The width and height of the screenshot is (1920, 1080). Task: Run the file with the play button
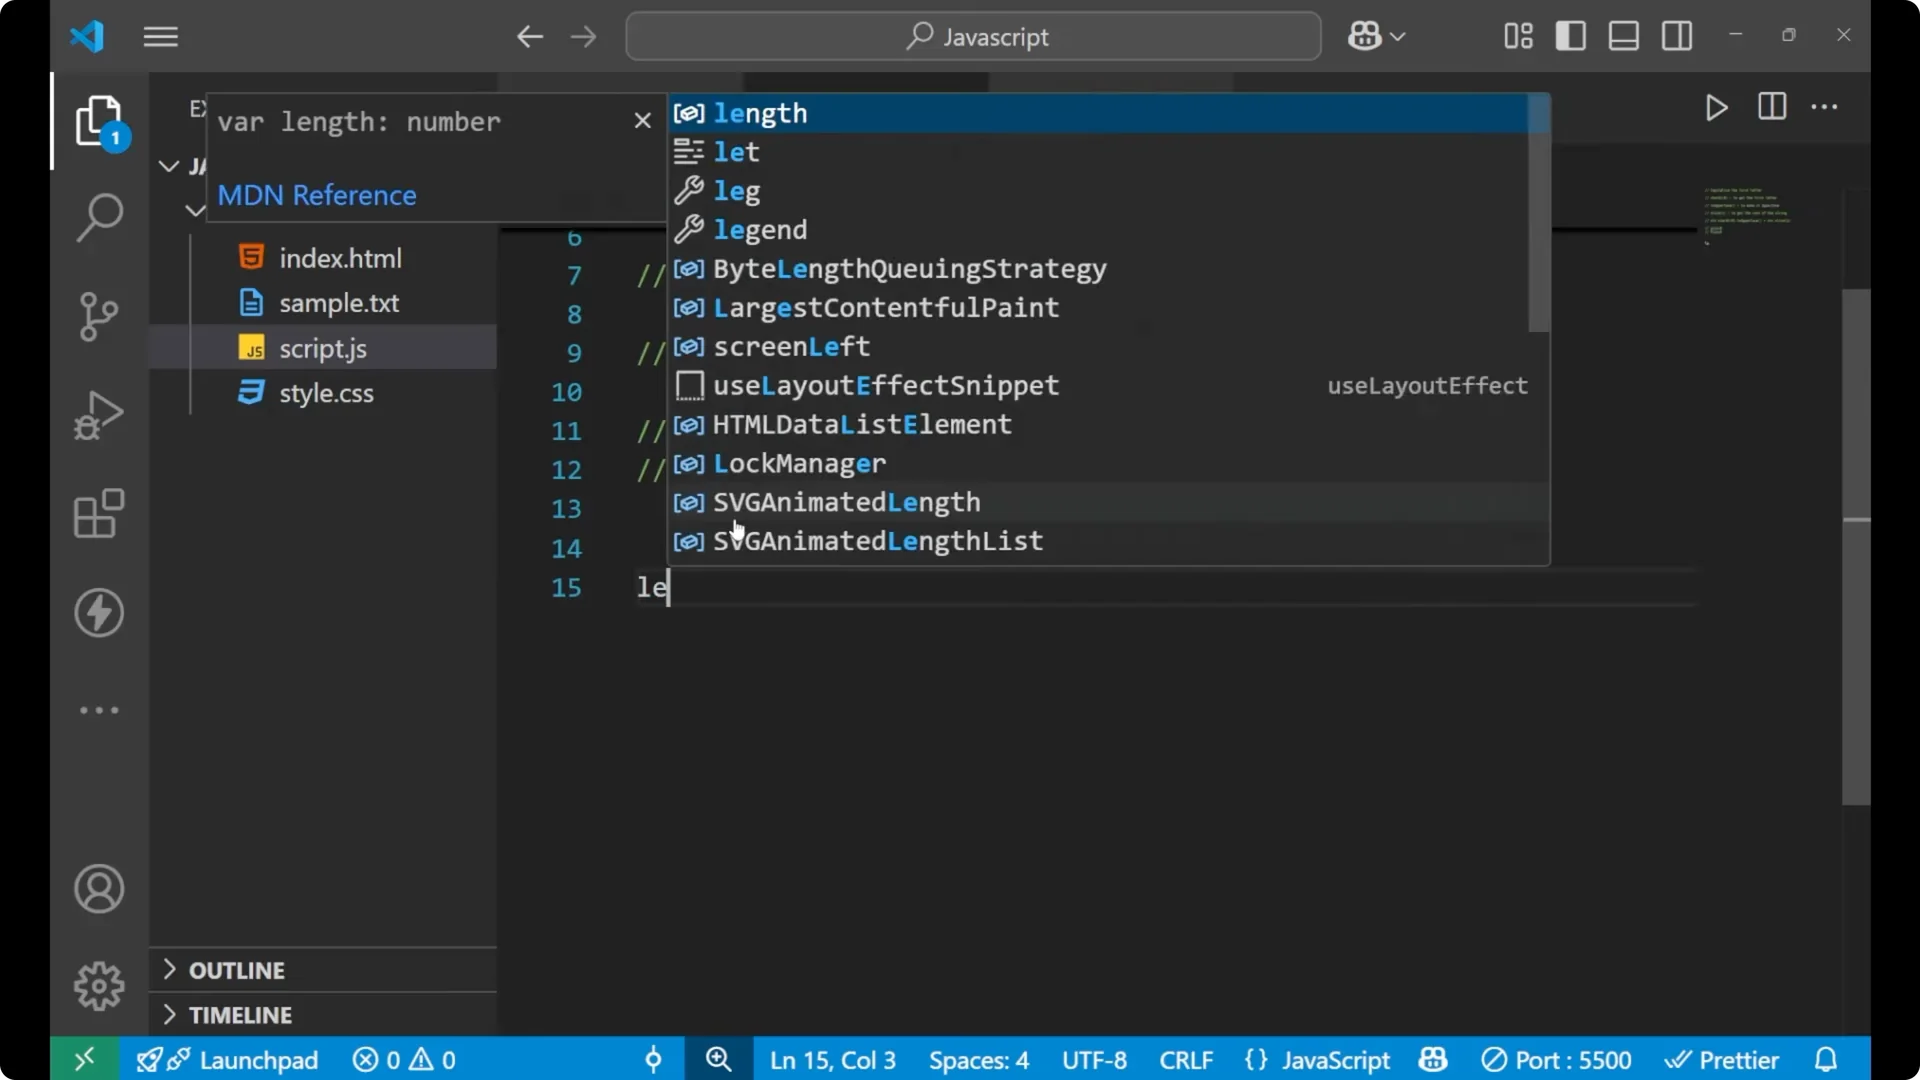pos(1716,108)
